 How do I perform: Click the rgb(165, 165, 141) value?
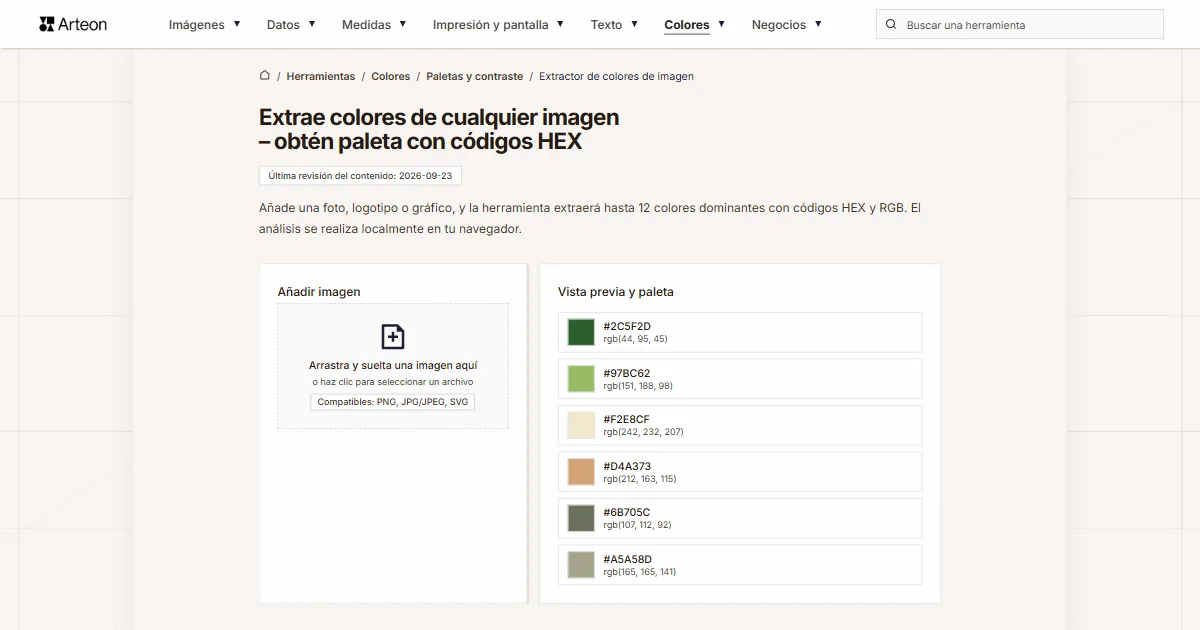(x=640, y=572)
